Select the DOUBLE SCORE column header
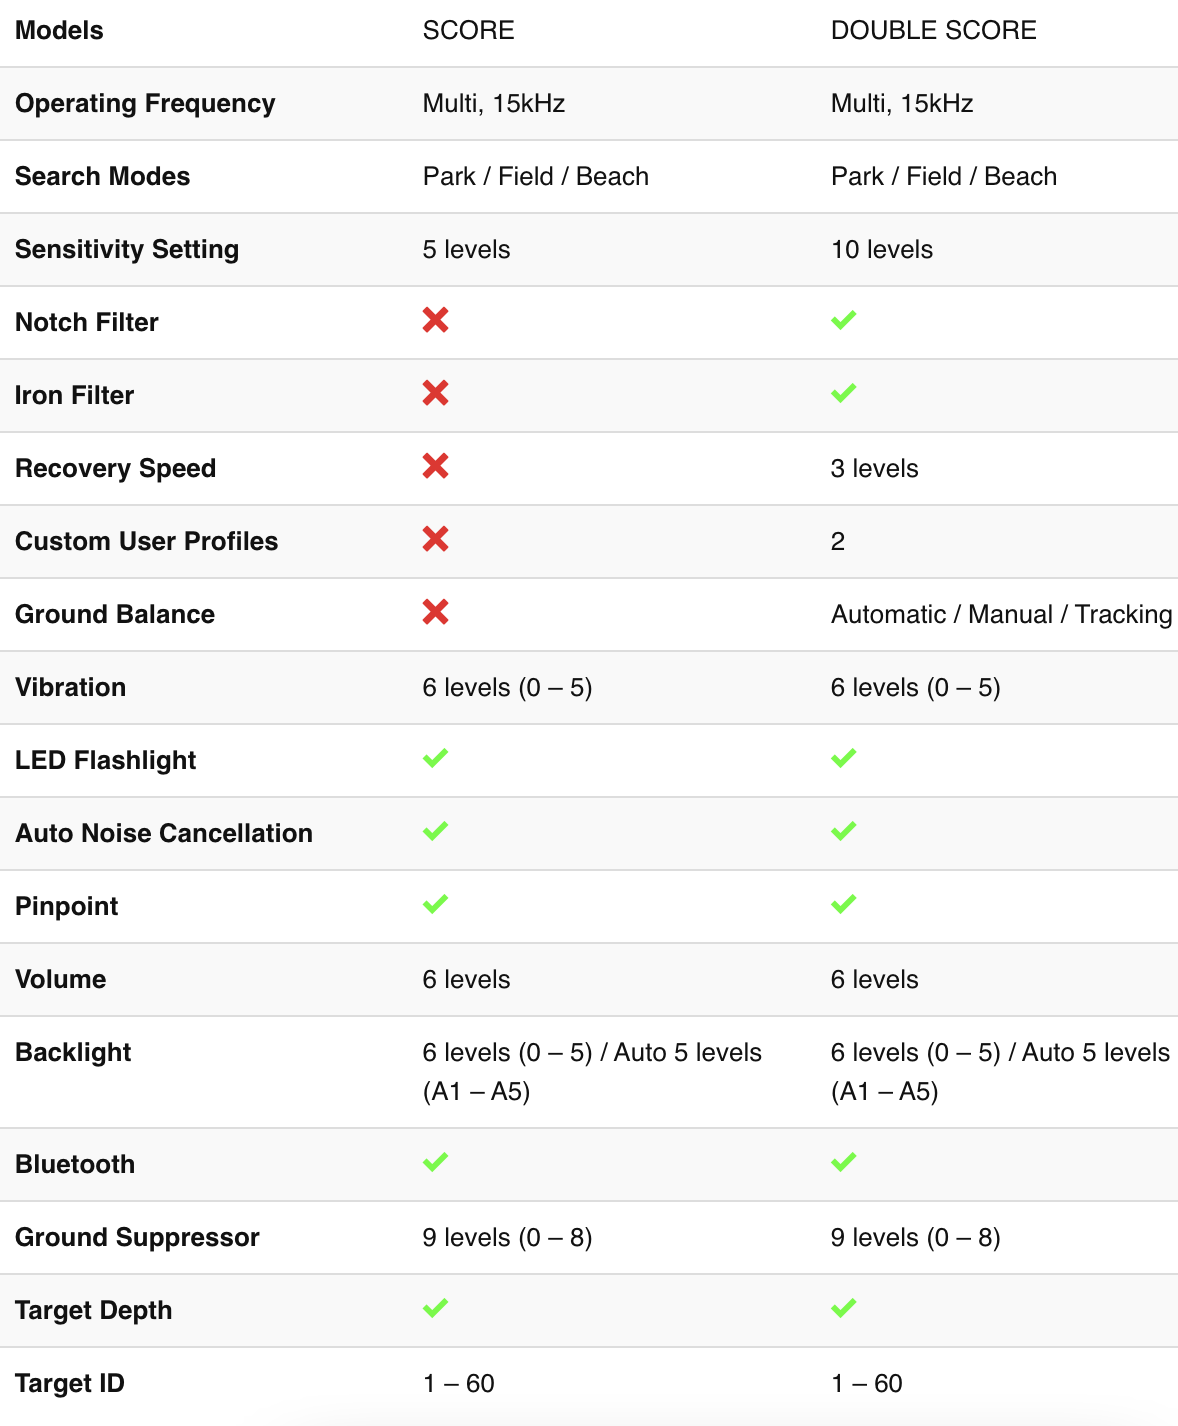The width and height of the screenshot is (1178, 1426). tap(933, 30)
